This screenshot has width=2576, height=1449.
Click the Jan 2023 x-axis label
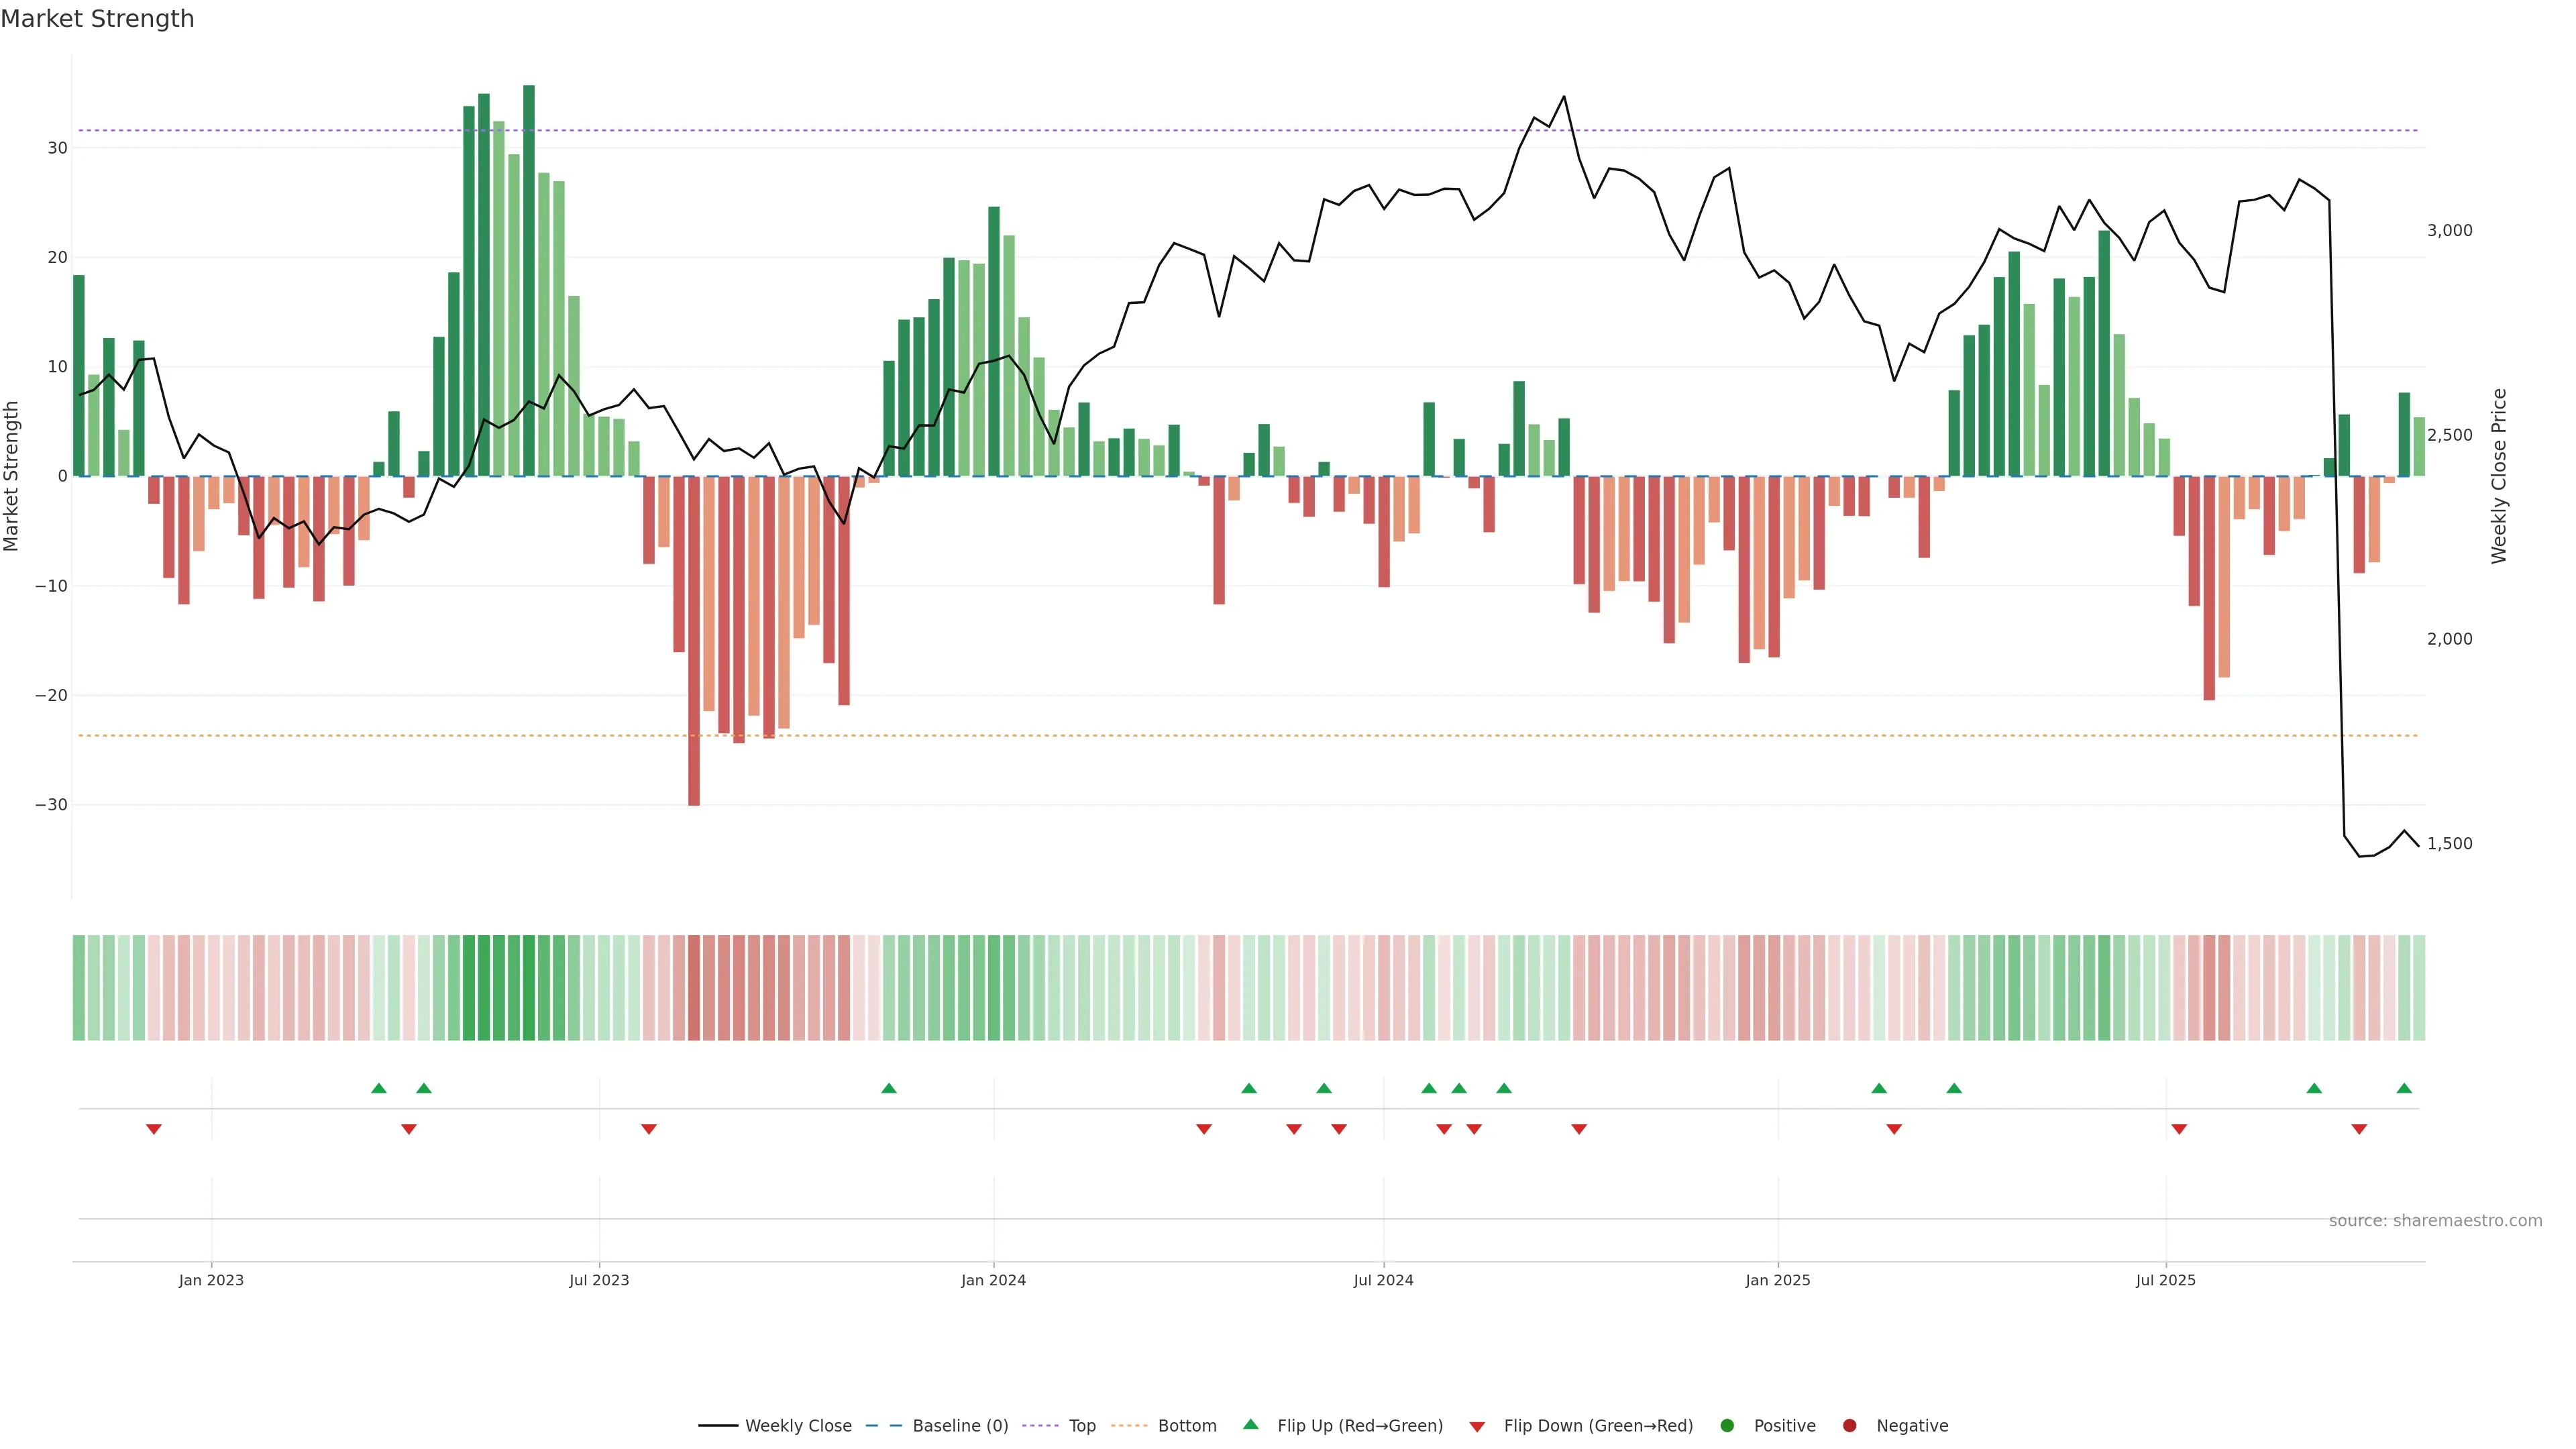211,1280
